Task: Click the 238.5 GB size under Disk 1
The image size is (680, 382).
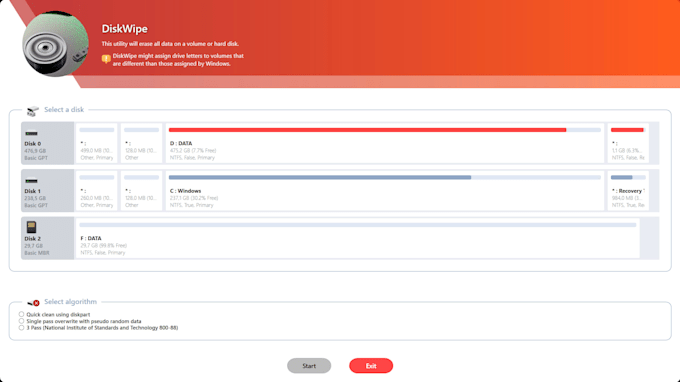Action: 35,198
